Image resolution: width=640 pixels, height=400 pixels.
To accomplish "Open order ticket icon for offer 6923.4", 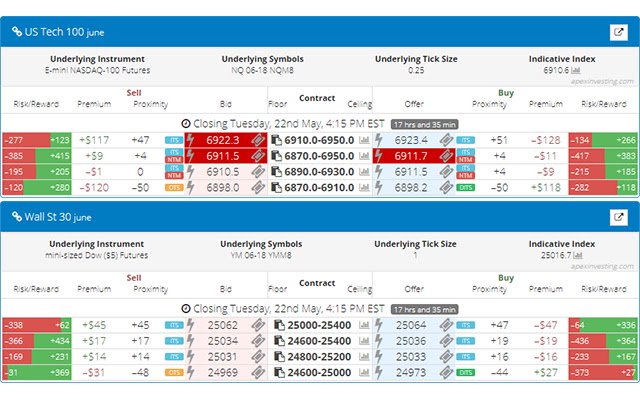I will 446,140.
